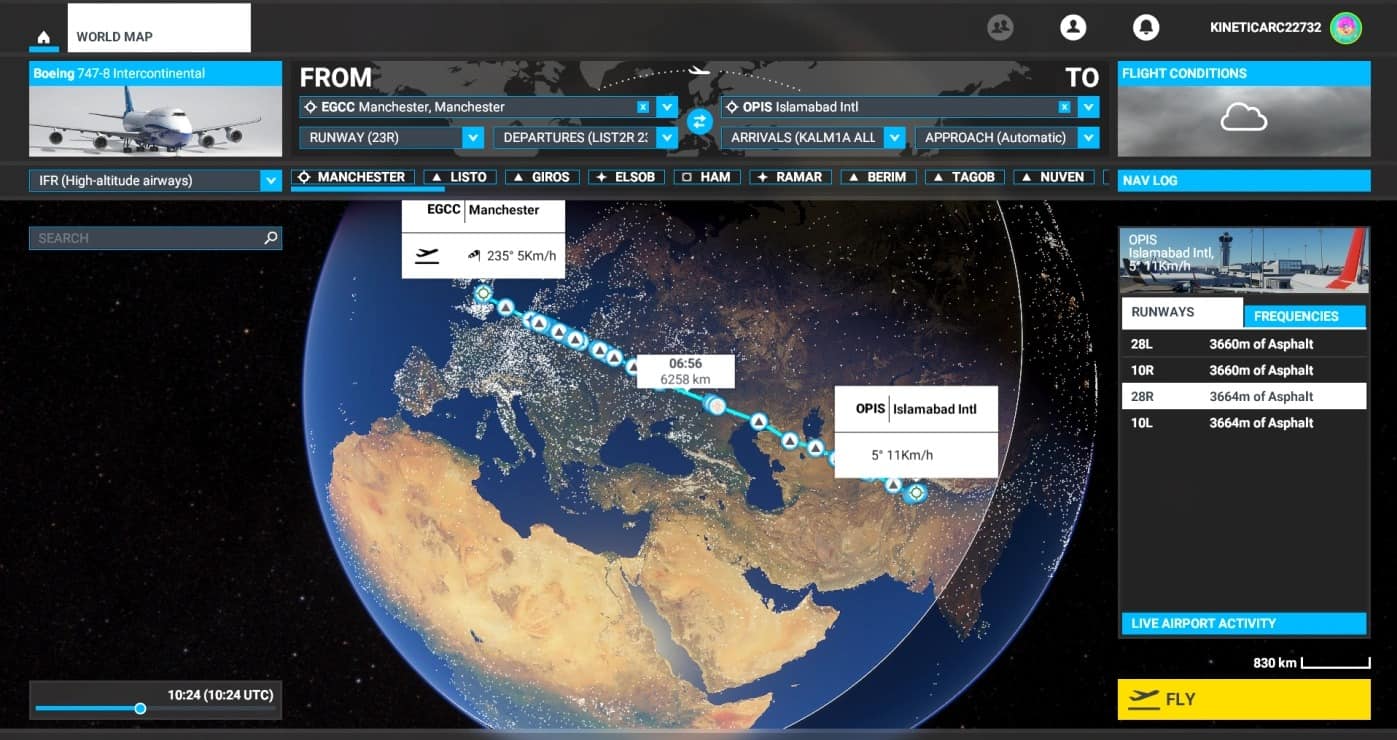
Task: Select the HAM waypoint in route bar
Action: (x=706, y=177)
